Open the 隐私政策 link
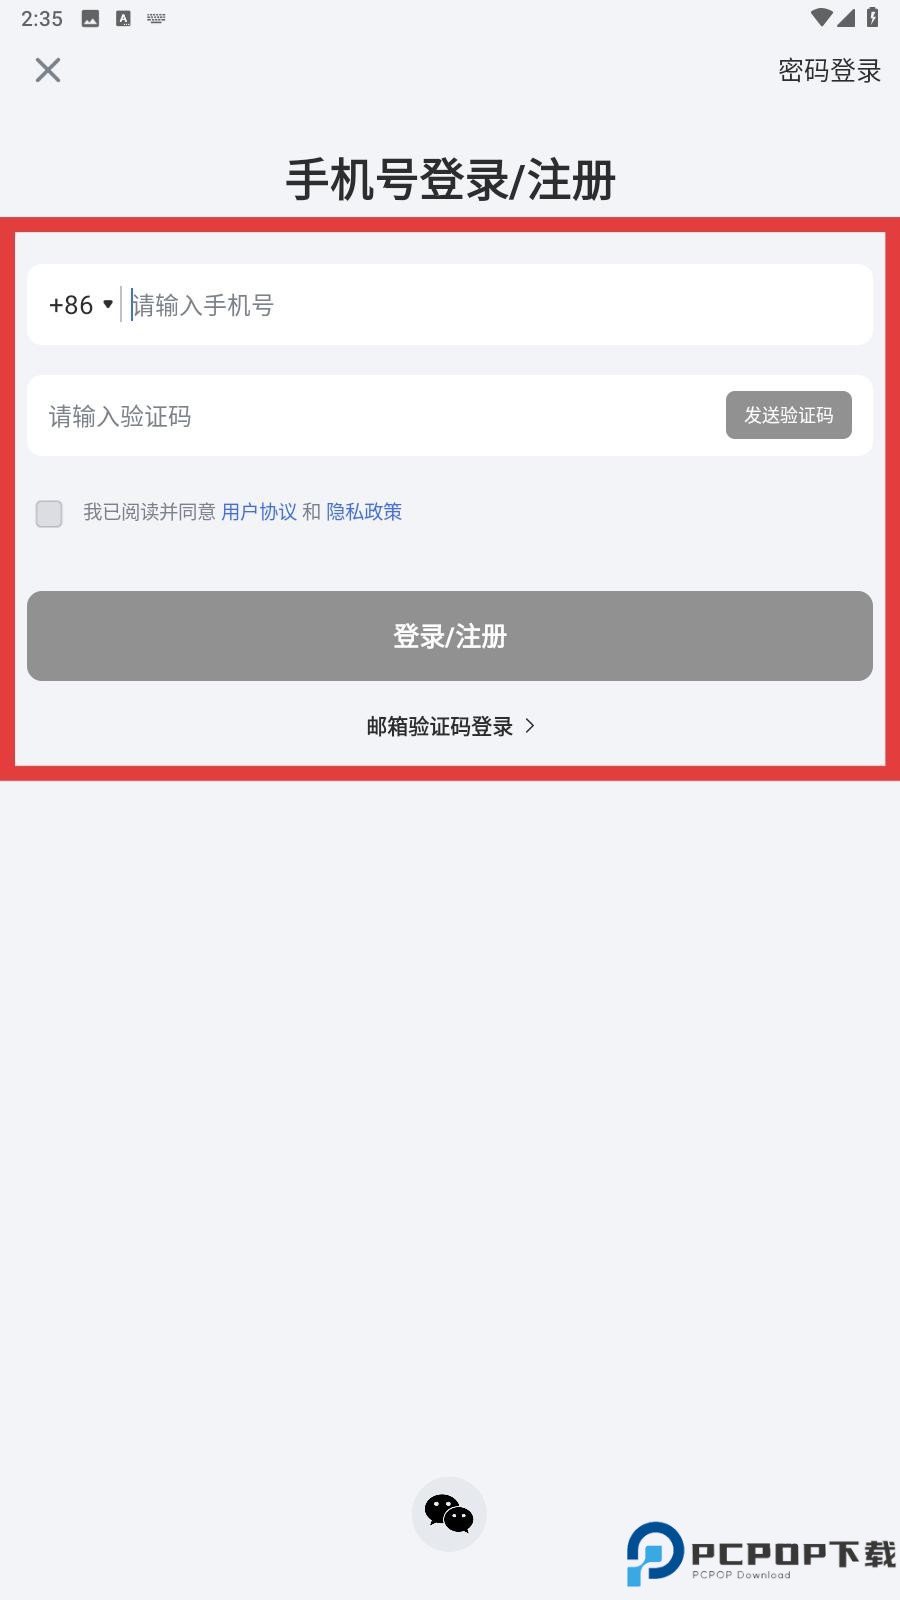Viewport: 900px width, 1600px height. click(x=364, y=512)
